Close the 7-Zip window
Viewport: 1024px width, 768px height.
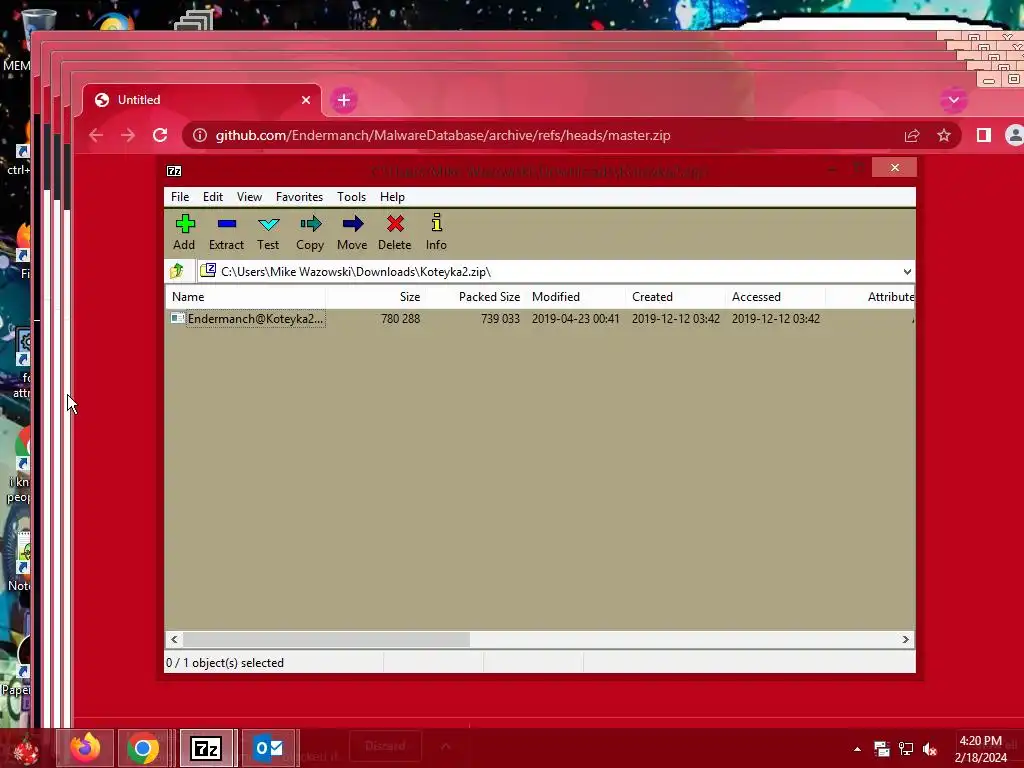coord(894,168)
